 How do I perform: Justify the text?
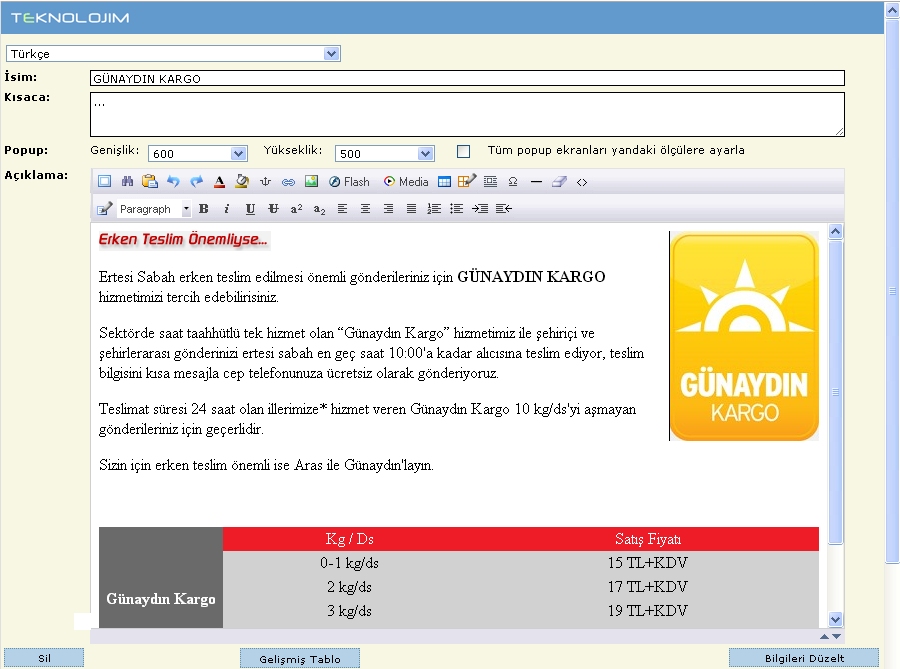point(412,209)
